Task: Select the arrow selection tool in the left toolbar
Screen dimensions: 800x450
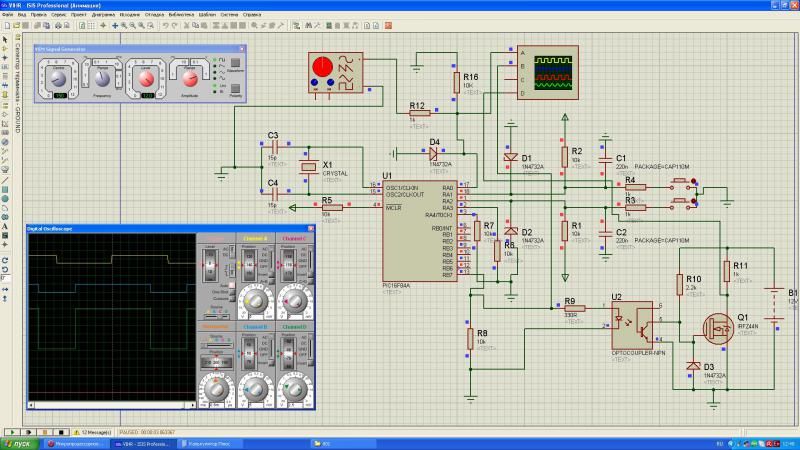Action: click(5, 38)
